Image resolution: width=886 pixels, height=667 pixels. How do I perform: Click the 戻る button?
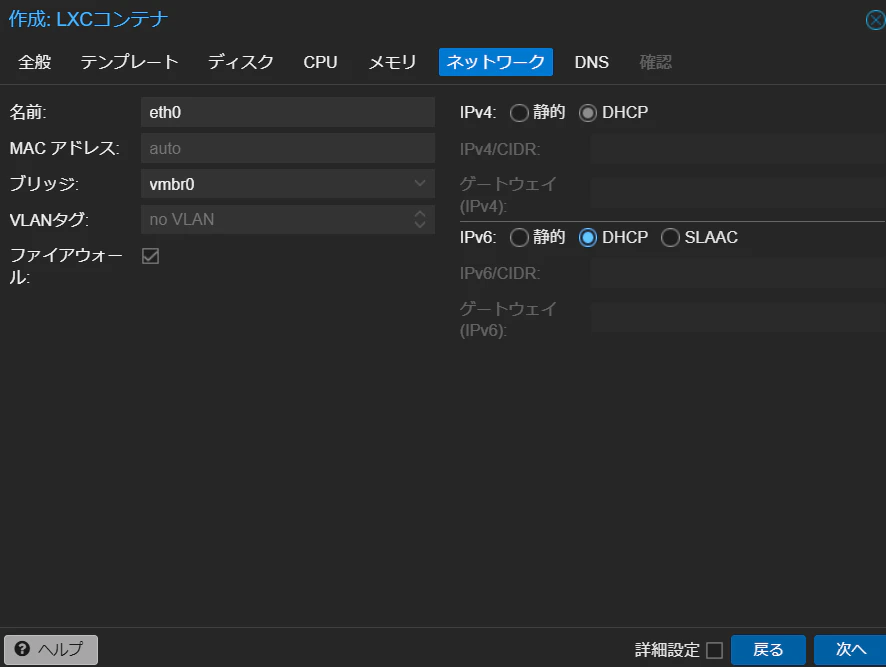[768, 649]
